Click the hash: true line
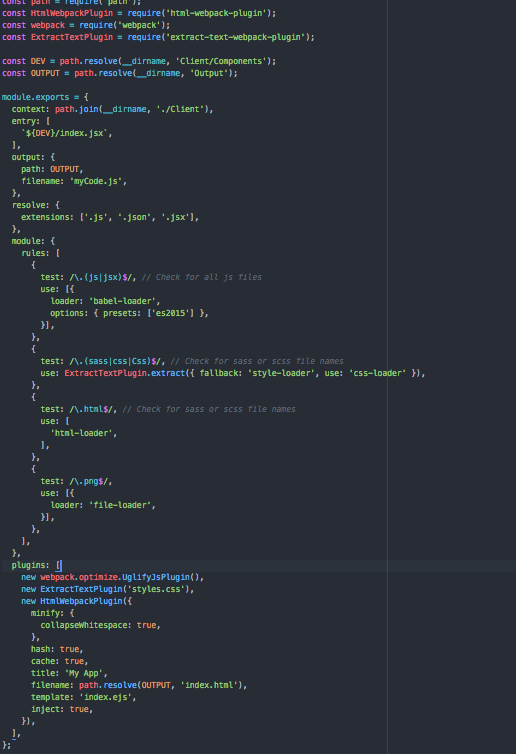The image size is (516, 754). pyautogui.click(x=57, y=649)
